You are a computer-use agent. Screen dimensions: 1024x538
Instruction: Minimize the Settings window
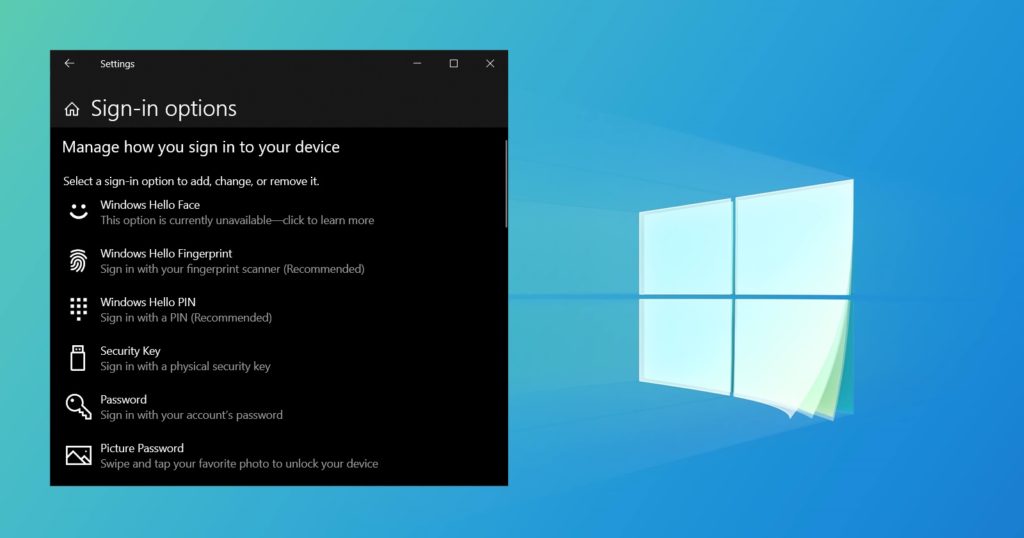pos(417,63)
